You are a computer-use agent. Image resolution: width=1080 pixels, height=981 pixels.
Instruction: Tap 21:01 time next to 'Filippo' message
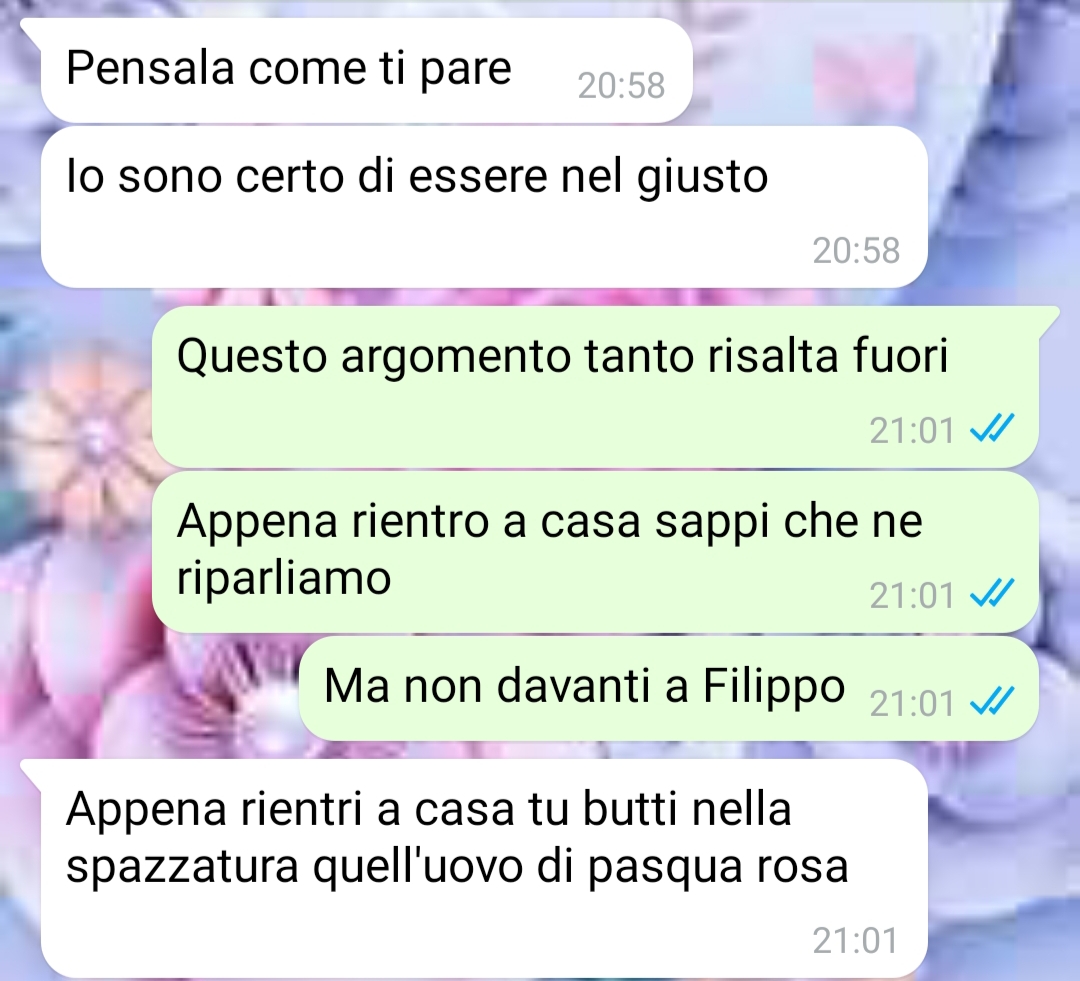point(912,703)
